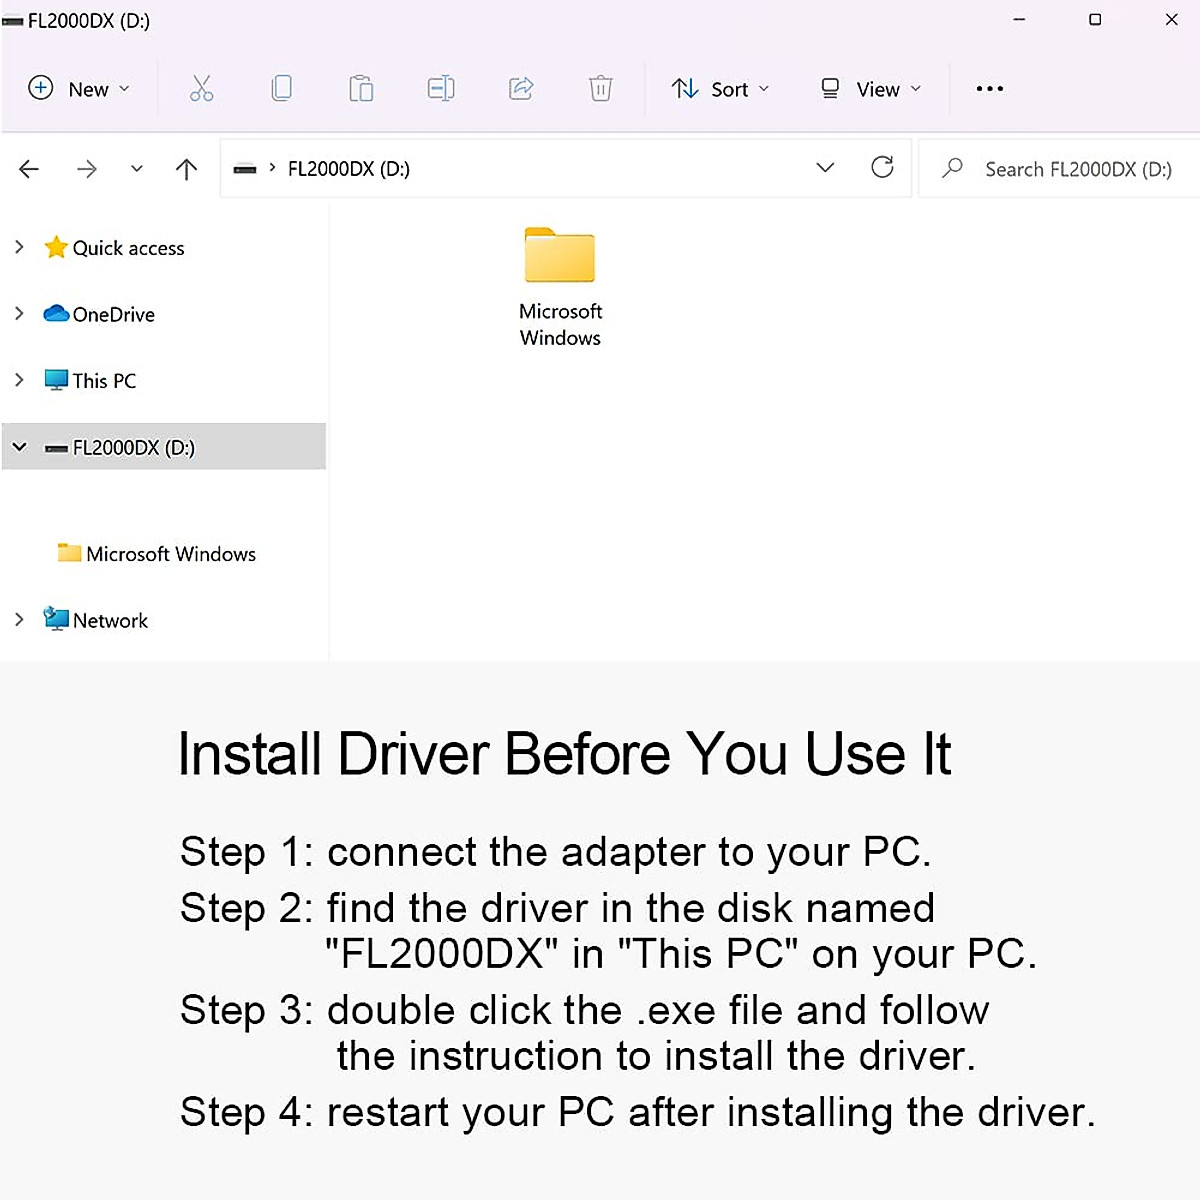
Task: Open the New item dropdown
Action: tap(79, 89)
